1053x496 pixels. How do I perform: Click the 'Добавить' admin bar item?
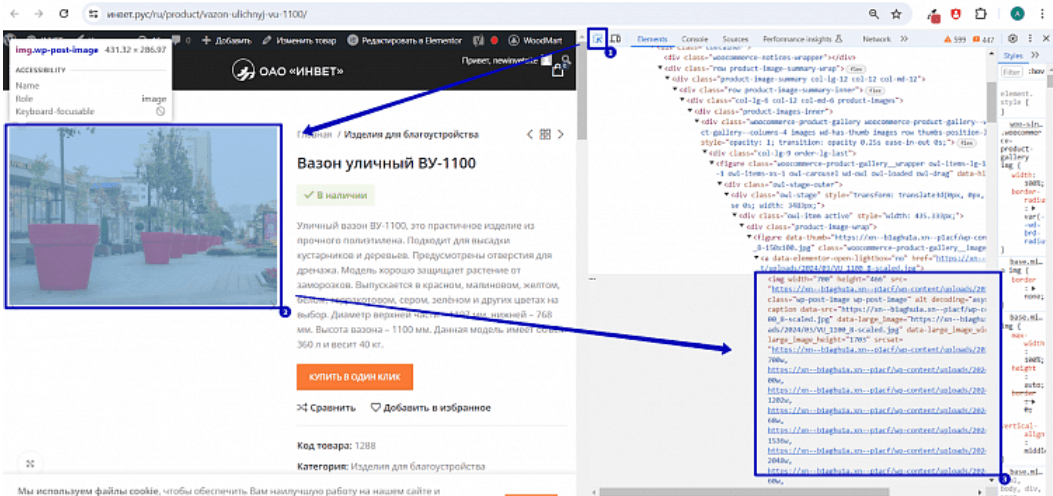(226, 40)
